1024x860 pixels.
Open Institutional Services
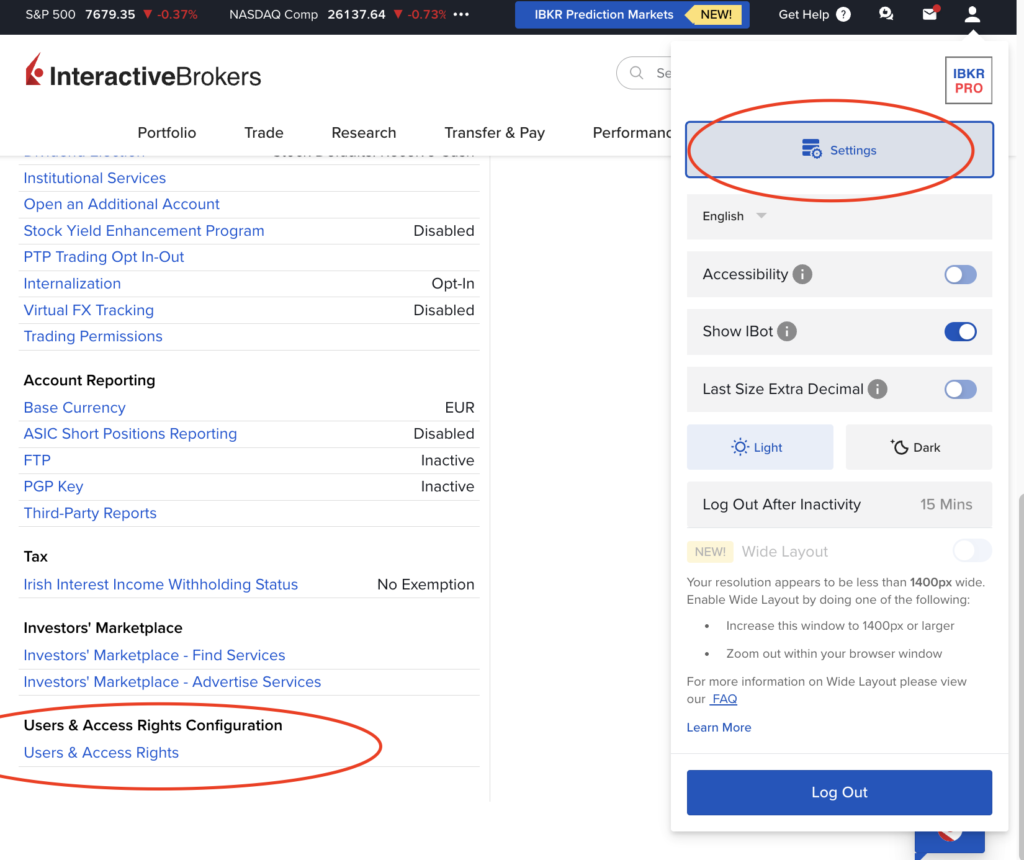pos(95,178)
